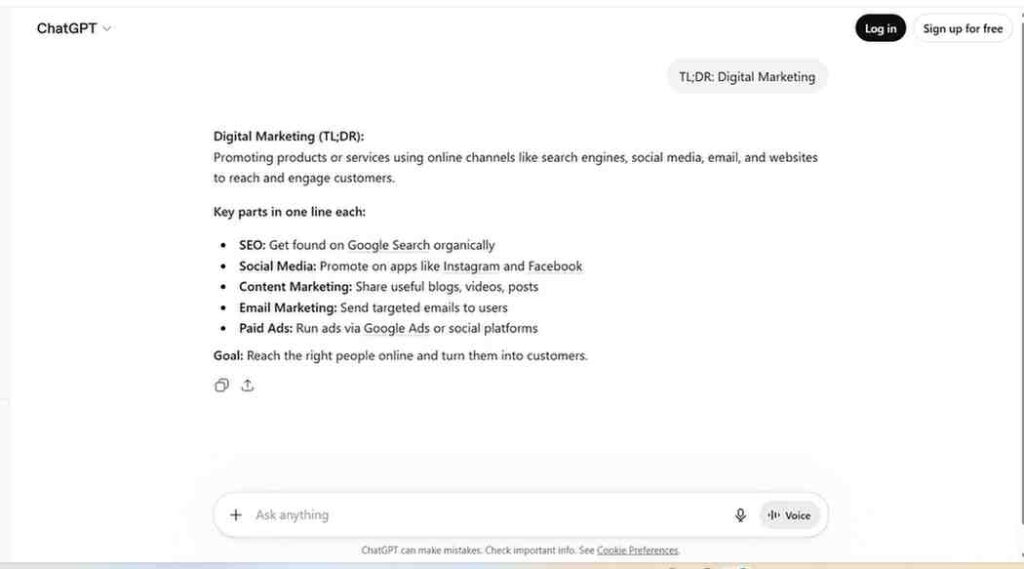1024x569 pixels.
Task: Click the Google Ads link
Action: click(396, 328)
